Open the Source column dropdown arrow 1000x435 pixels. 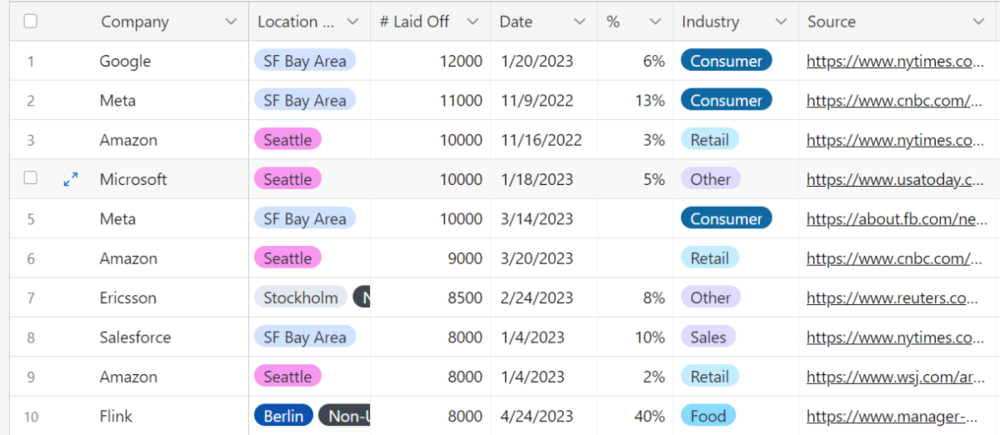979,21
